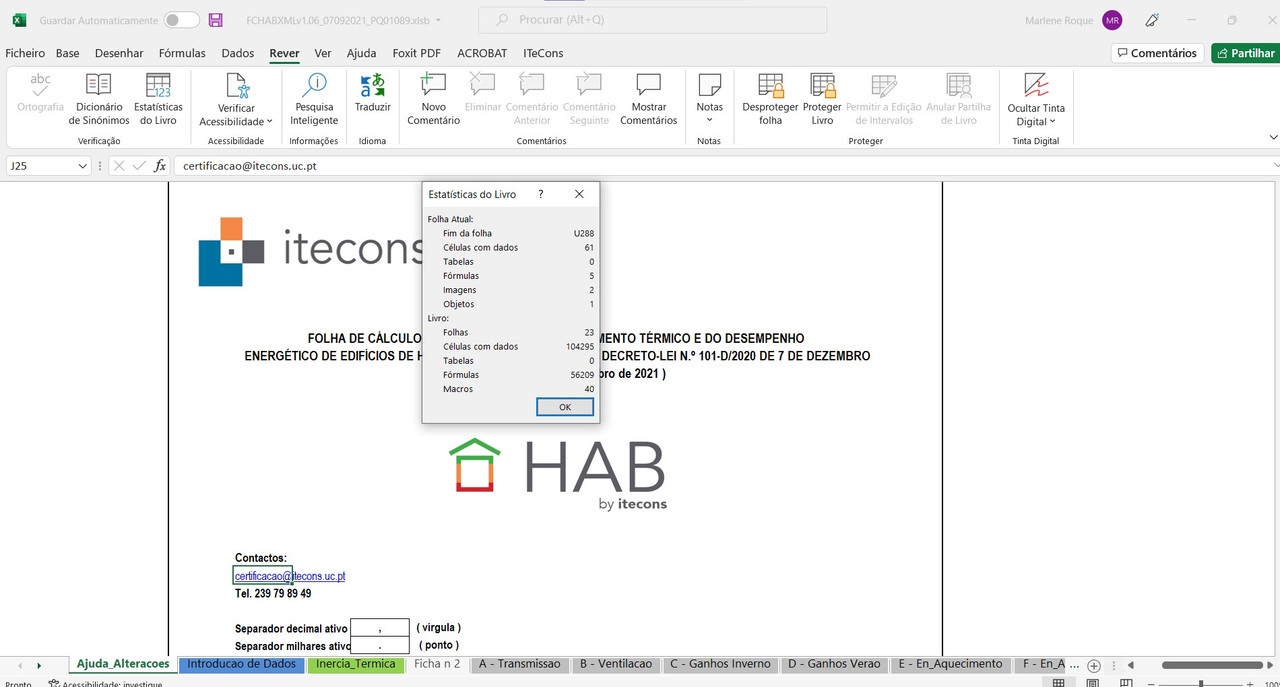The image size is (1280, 687).
Task: Select the Ficha n 2 sheet tab
Action: tap(437, 664)
